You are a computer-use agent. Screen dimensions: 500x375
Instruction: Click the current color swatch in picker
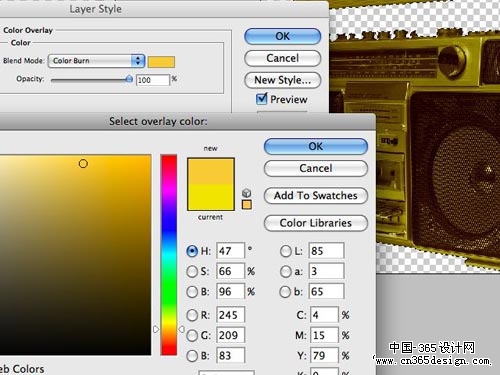[x=211, y=197]
